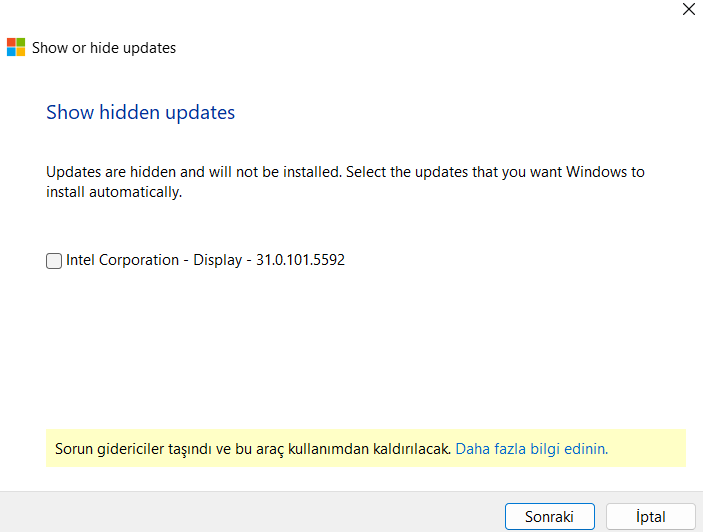
Task: Click the words "Intel Corporation" in the update entry
Action: [121, 260]
